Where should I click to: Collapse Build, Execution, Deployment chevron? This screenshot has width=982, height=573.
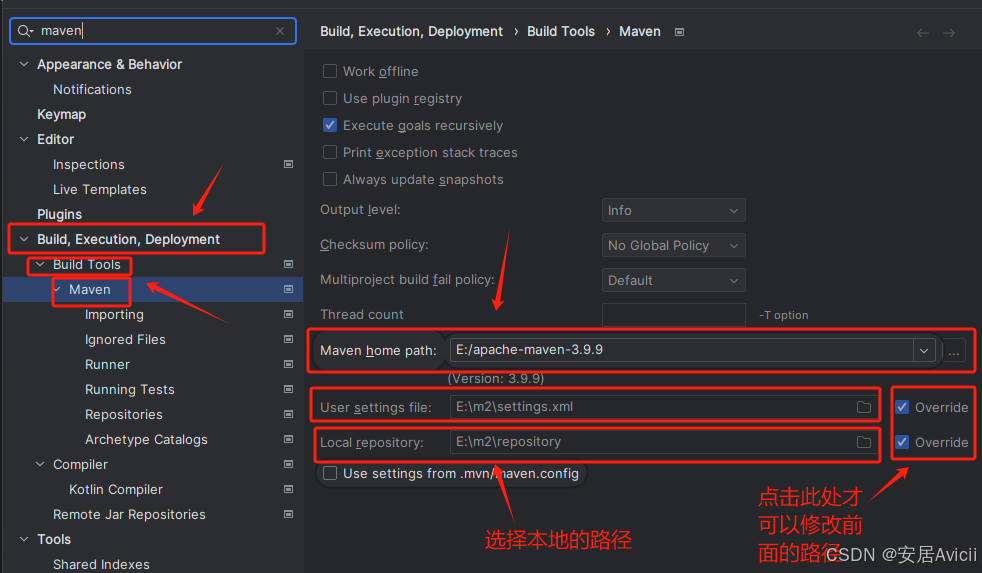coord(24,239)
